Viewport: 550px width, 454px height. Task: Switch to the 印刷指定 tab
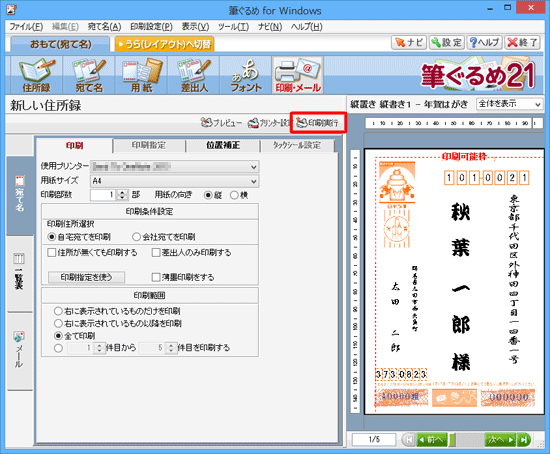click(149, 145)
